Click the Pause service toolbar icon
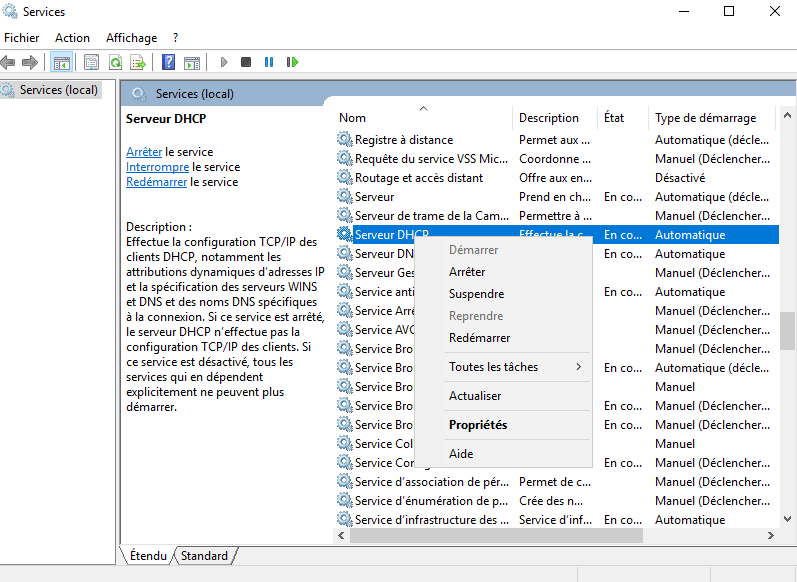This screenshot has height=582, width=797. coord(269,62)
